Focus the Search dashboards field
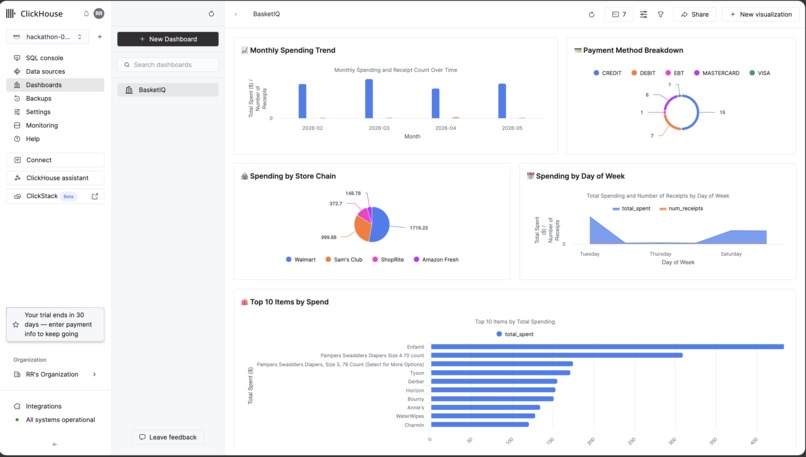Screen dimensions: 806x457 click(168, 65)
